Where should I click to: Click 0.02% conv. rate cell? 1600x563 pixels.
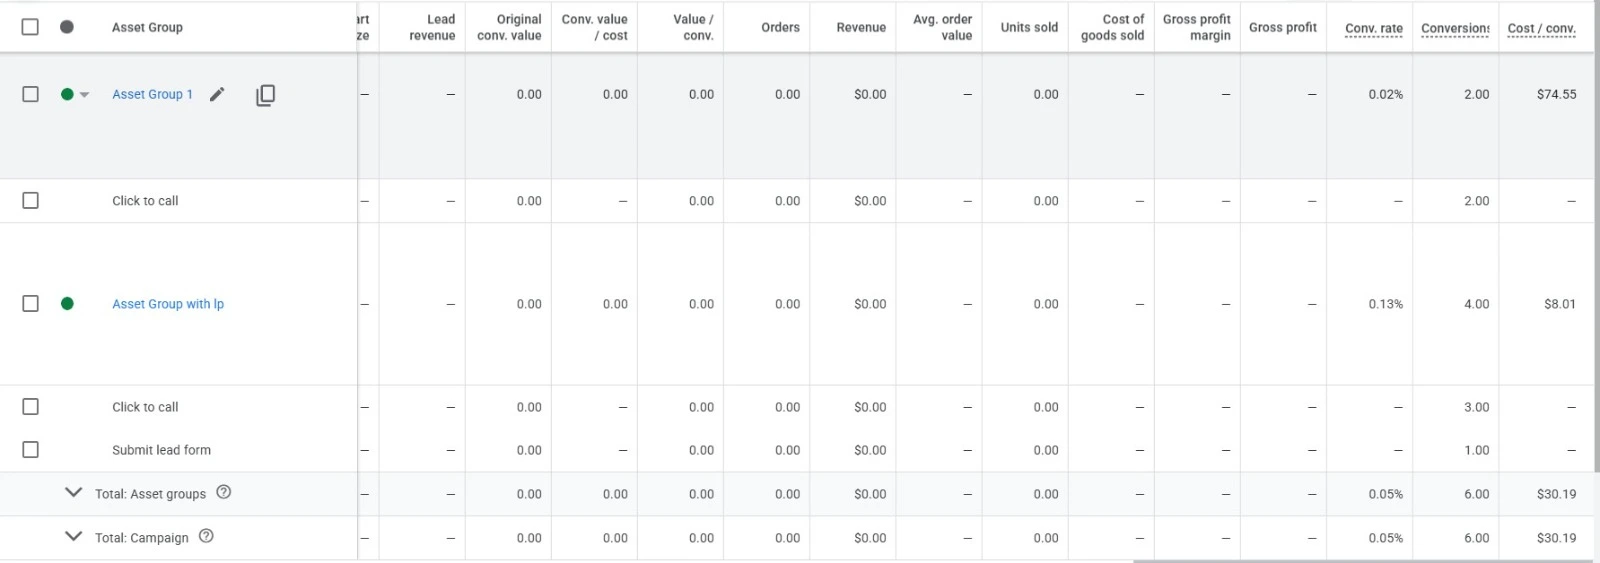[x=1385, y=94]
